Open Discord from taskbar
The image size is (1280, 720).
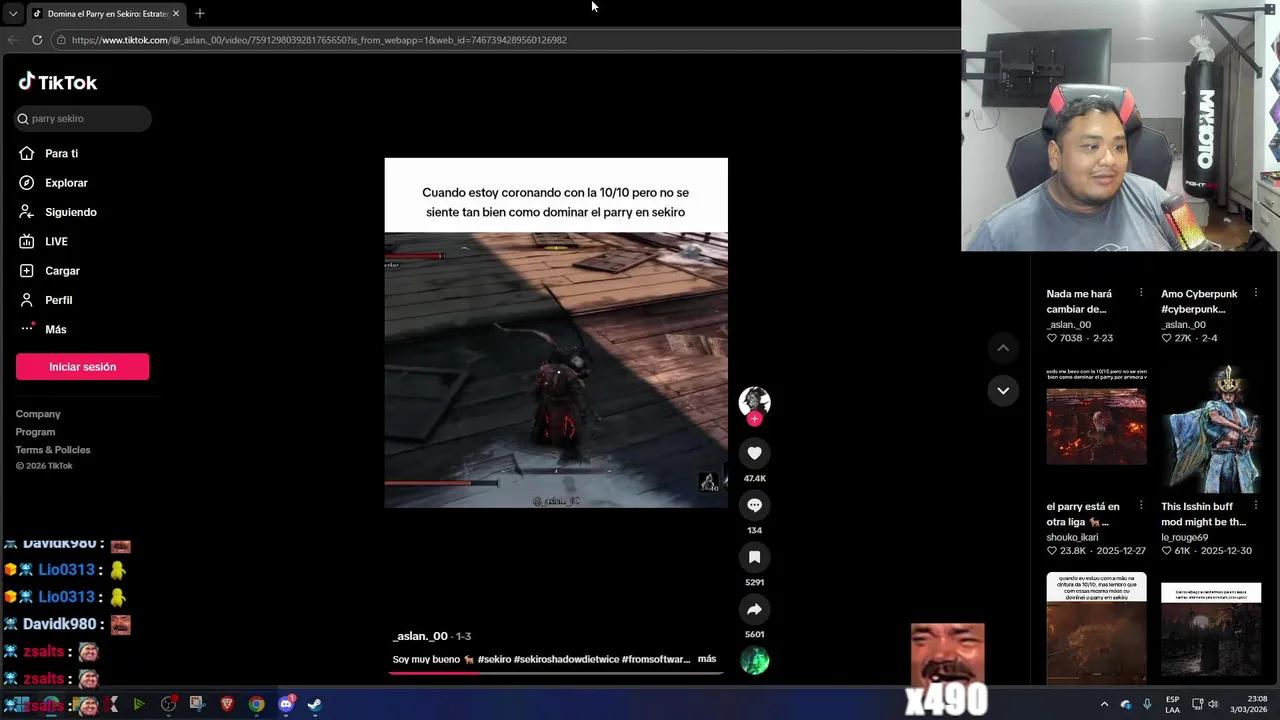pyautogui.click(x=286, y=704)
